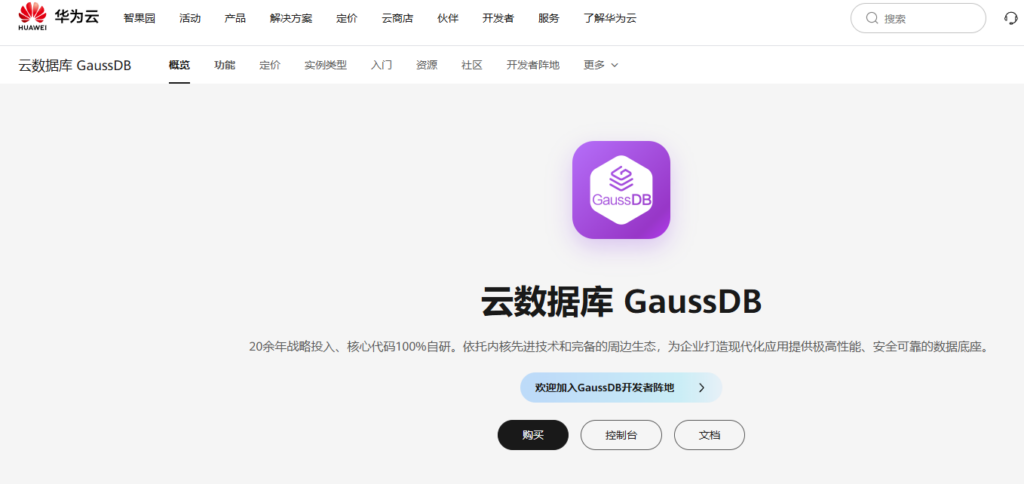Click 云数据库 GaussDB sub-nav title

(74, 65)
